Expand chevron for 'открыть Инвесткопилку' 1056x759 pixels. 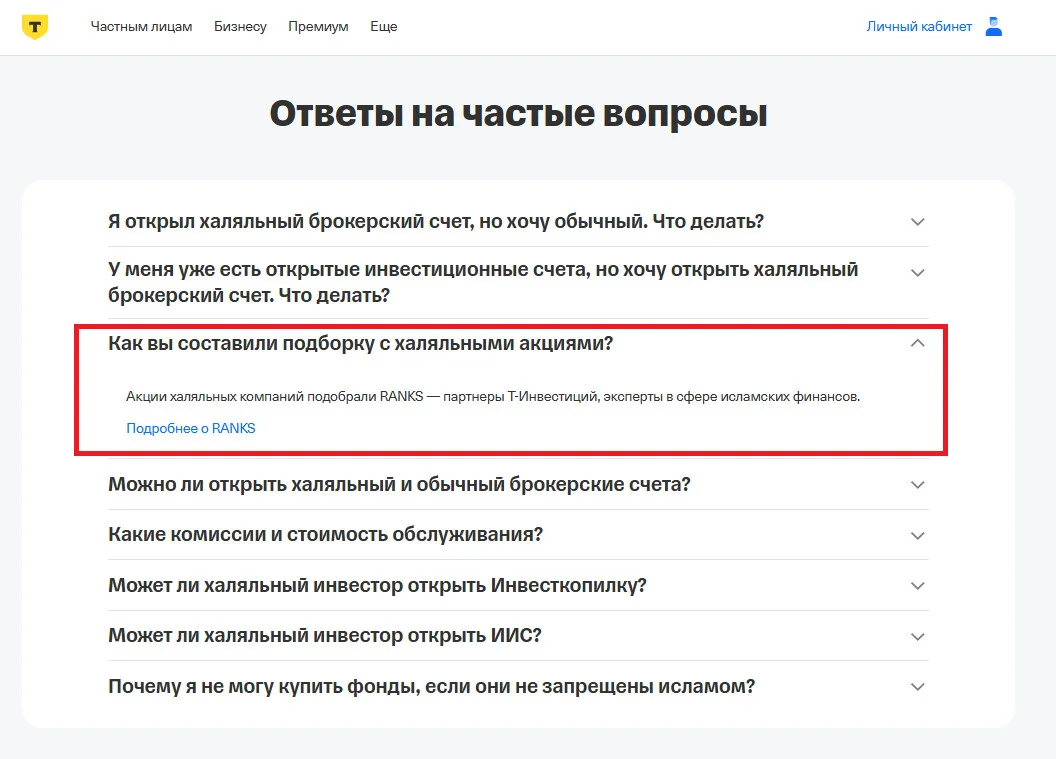917,586
